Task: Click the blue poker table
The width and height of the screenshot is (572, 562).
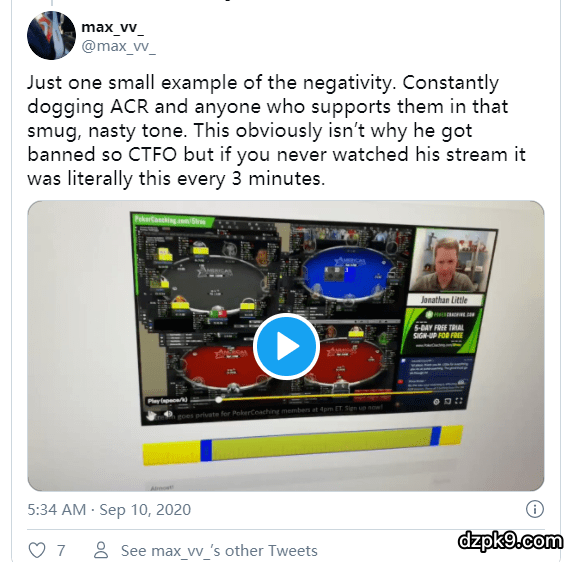Action: click(349, 274)
